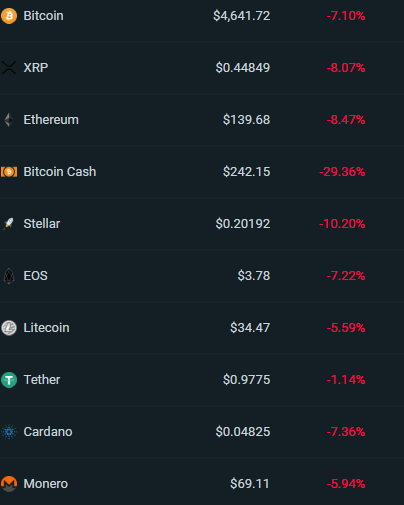
Task: Click the green Tether icon
Action: (9, 380)
